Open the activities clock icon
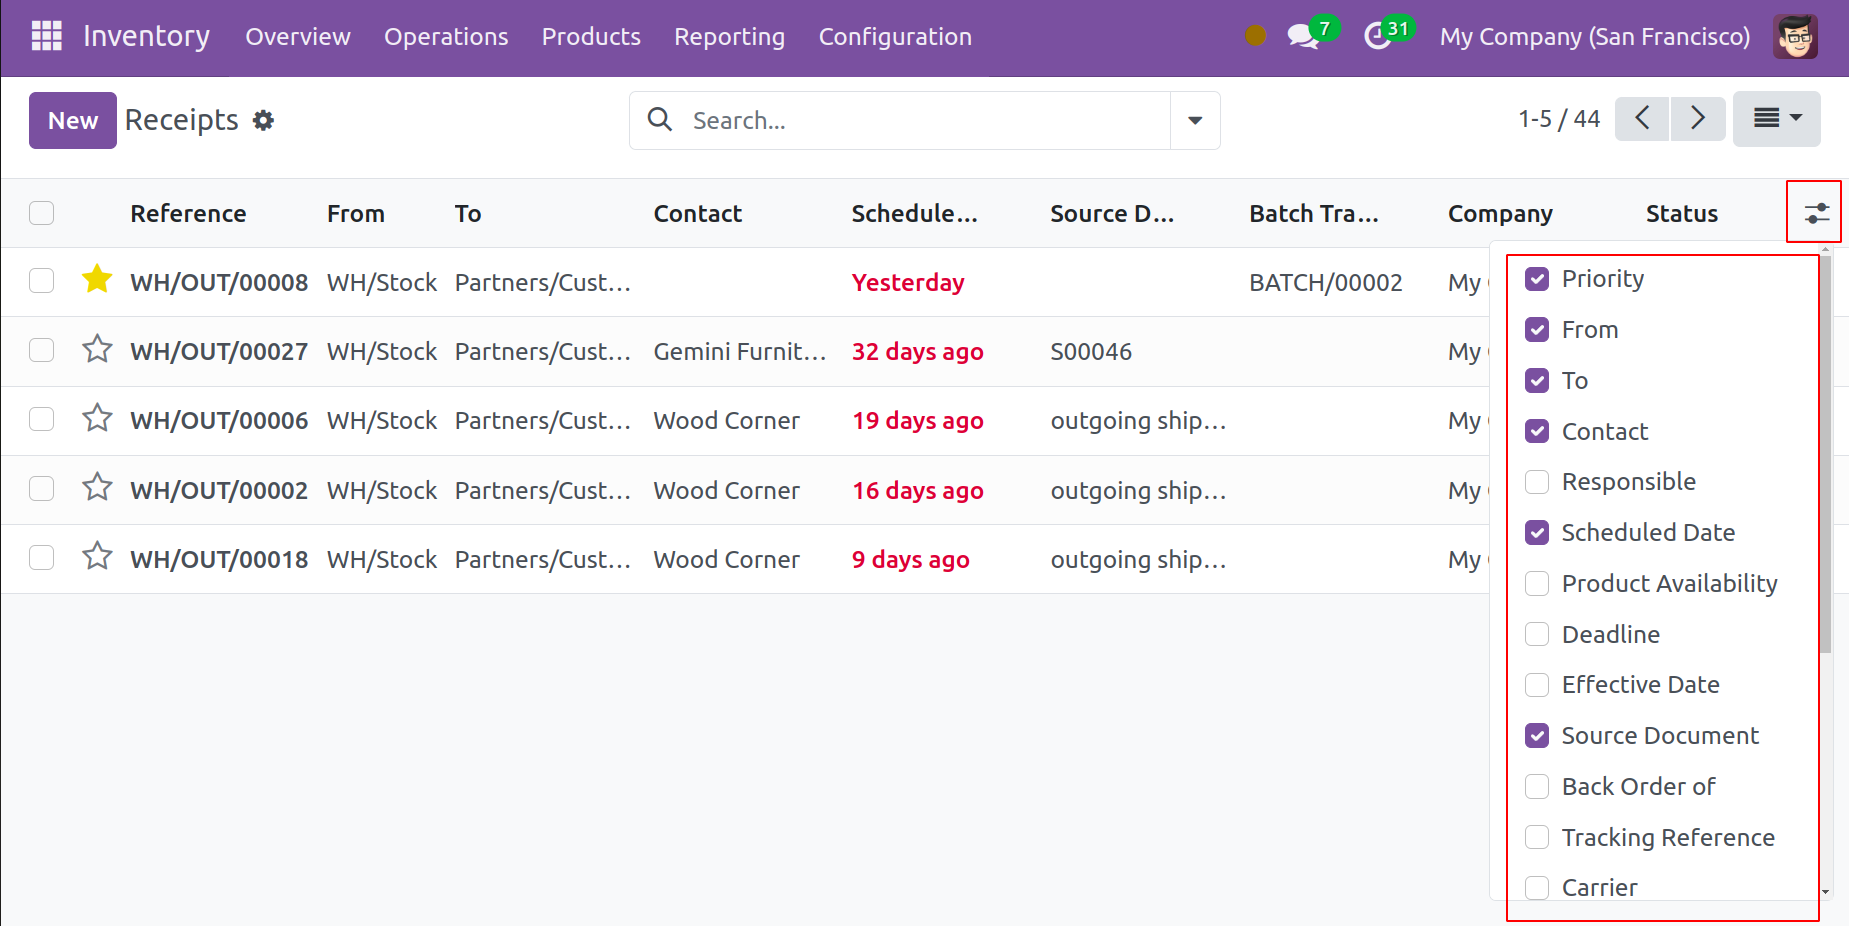Screen dimensions: 1849x926 [x=1378, y=37]
